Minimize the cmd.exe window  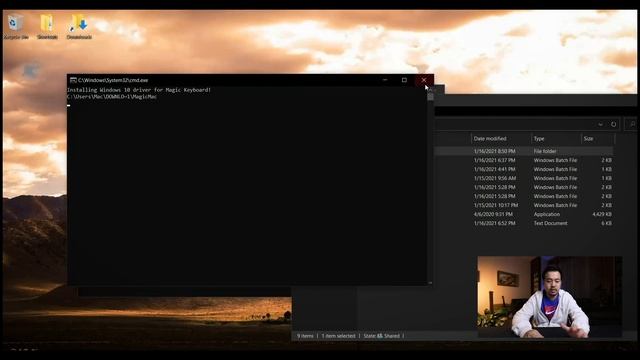385,80
